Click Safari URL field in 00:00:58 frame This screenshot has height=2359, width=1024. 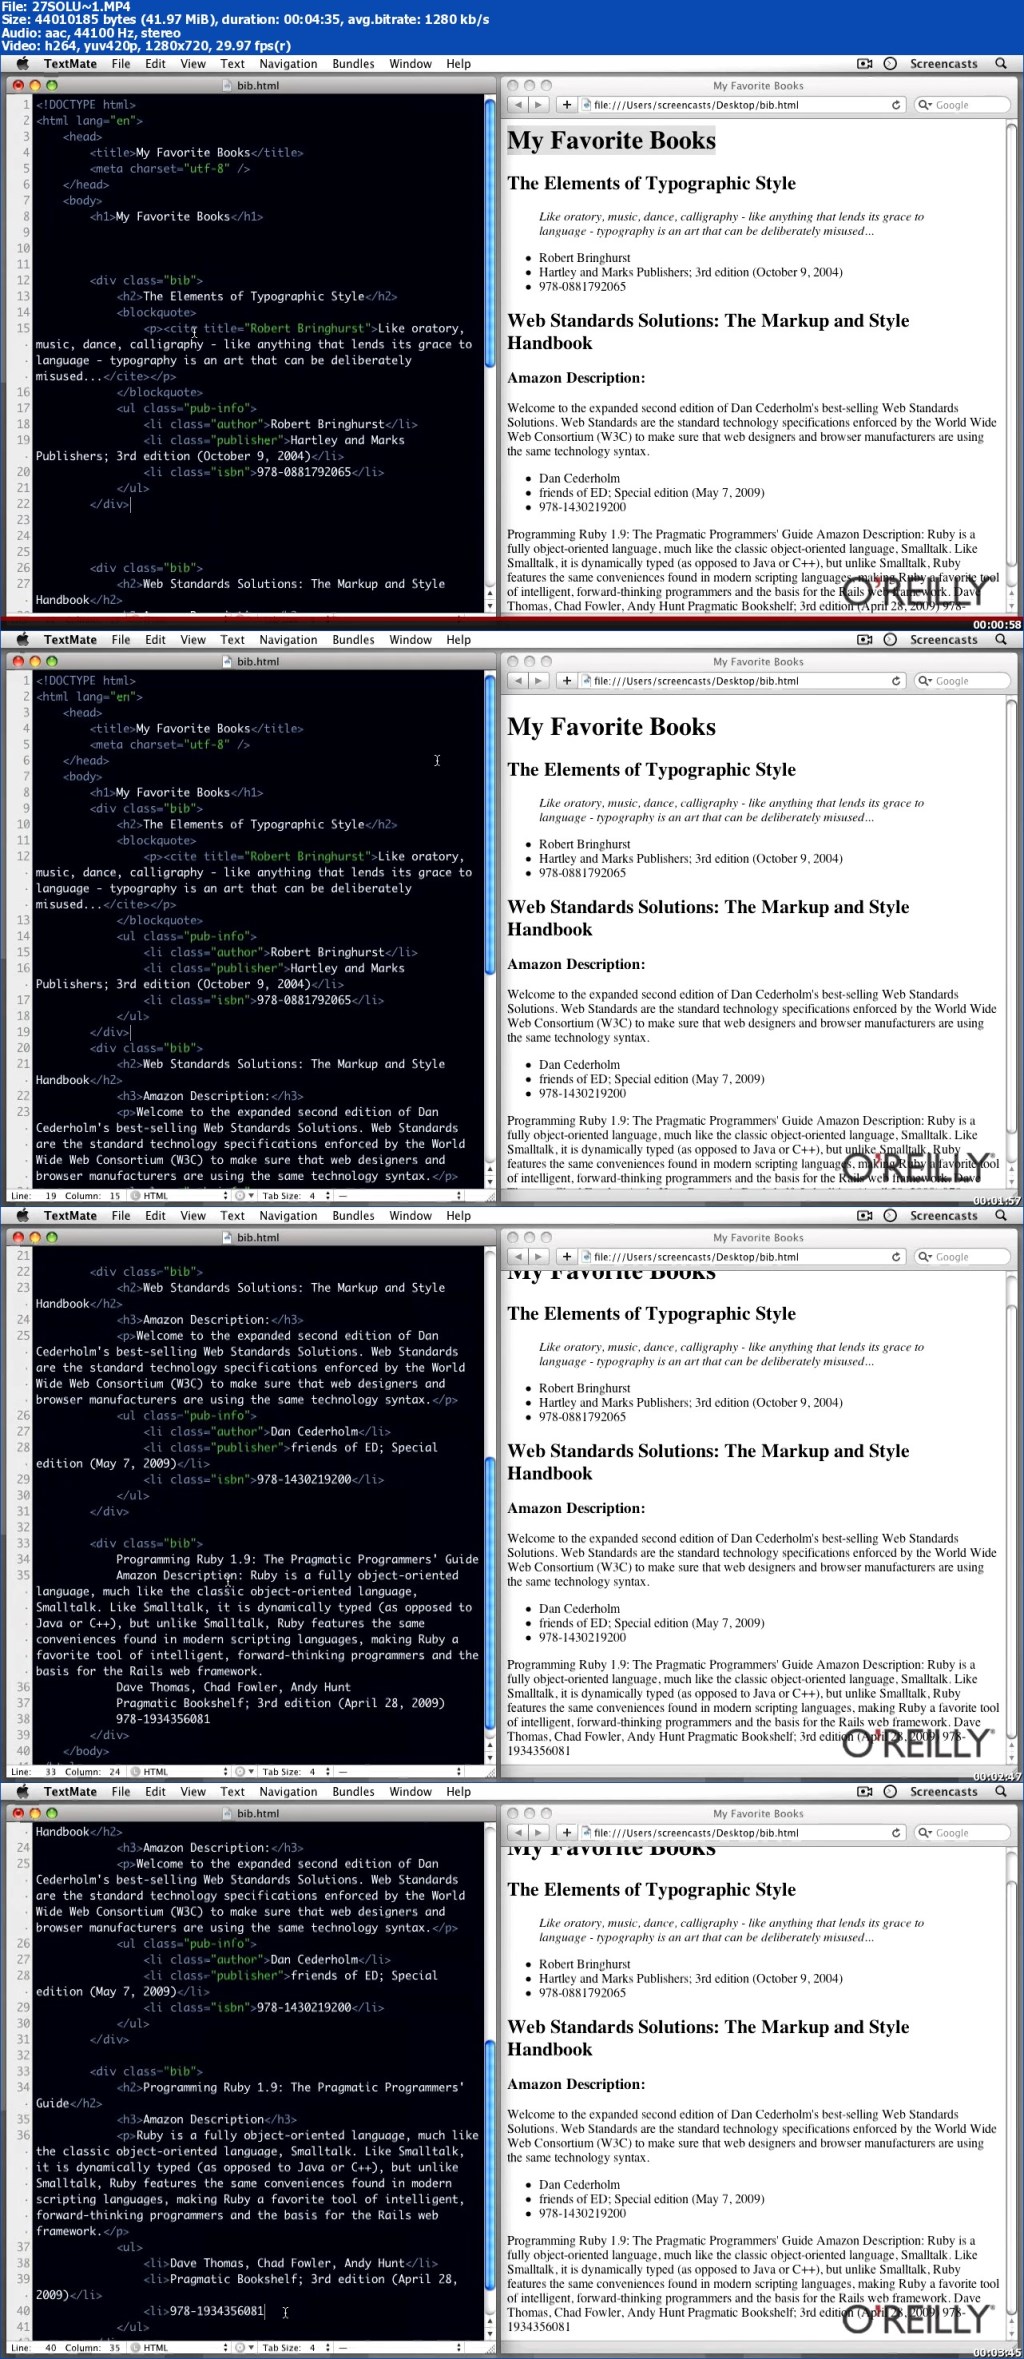(x=742, y=105)
